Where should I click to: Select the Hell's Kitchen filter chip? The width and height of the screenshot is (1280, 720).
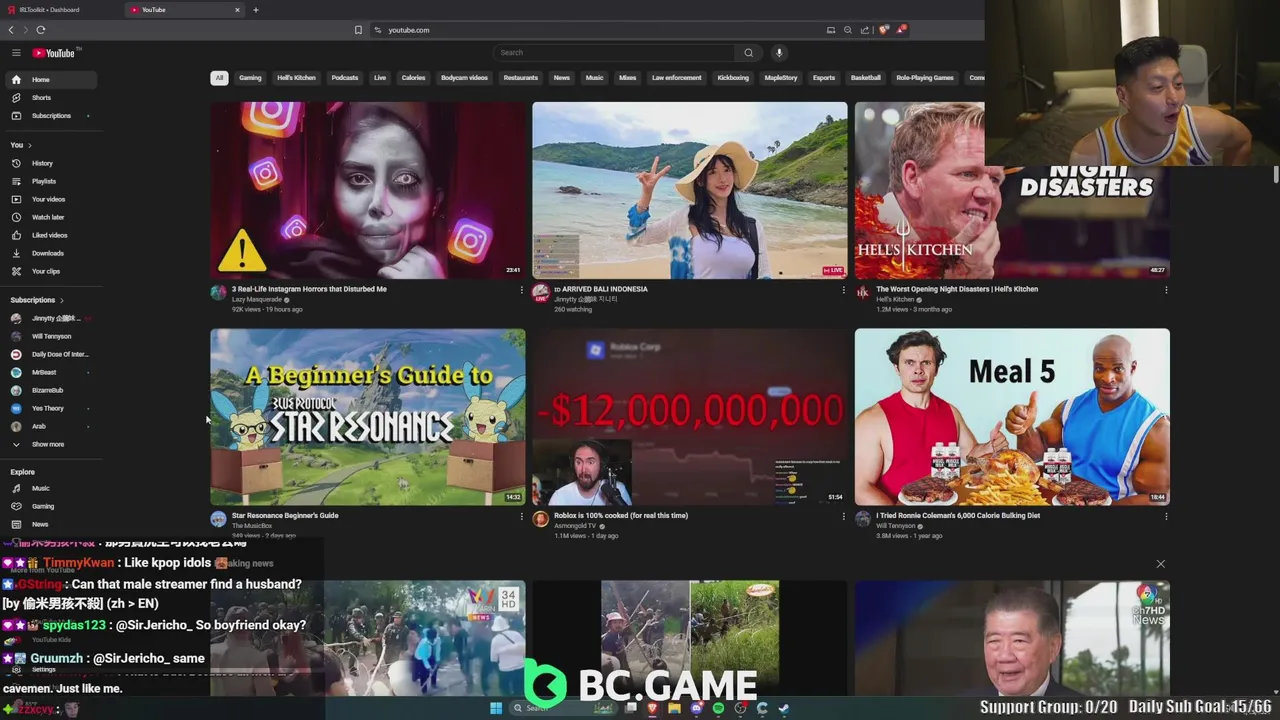(x=296, y=78)
